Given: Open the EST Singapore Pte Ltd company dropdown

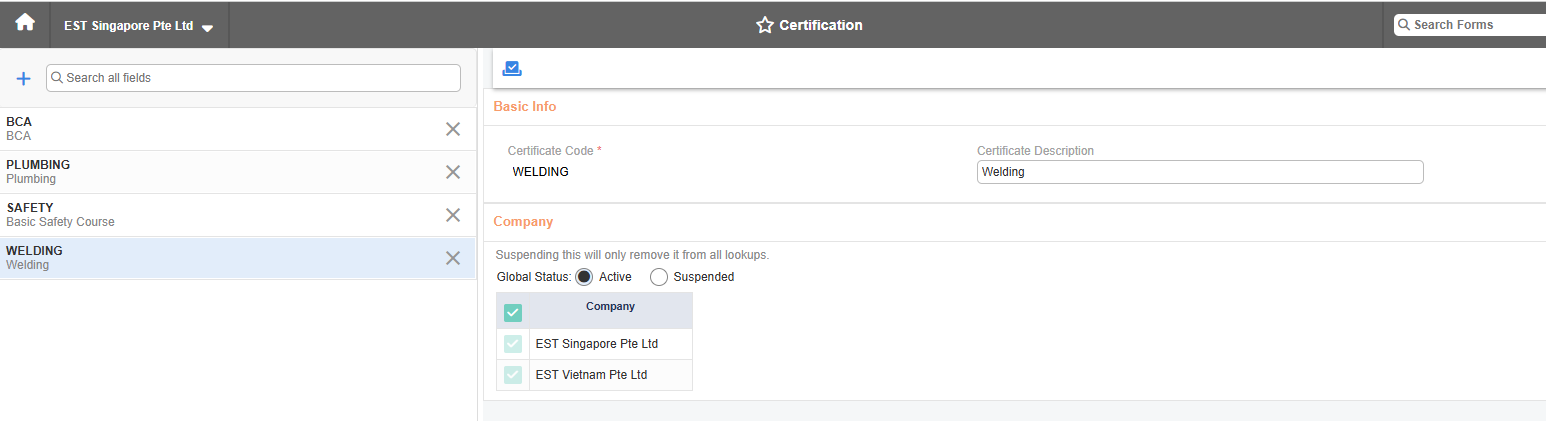Looking at the screenshot, I should [x=138, y=26].
